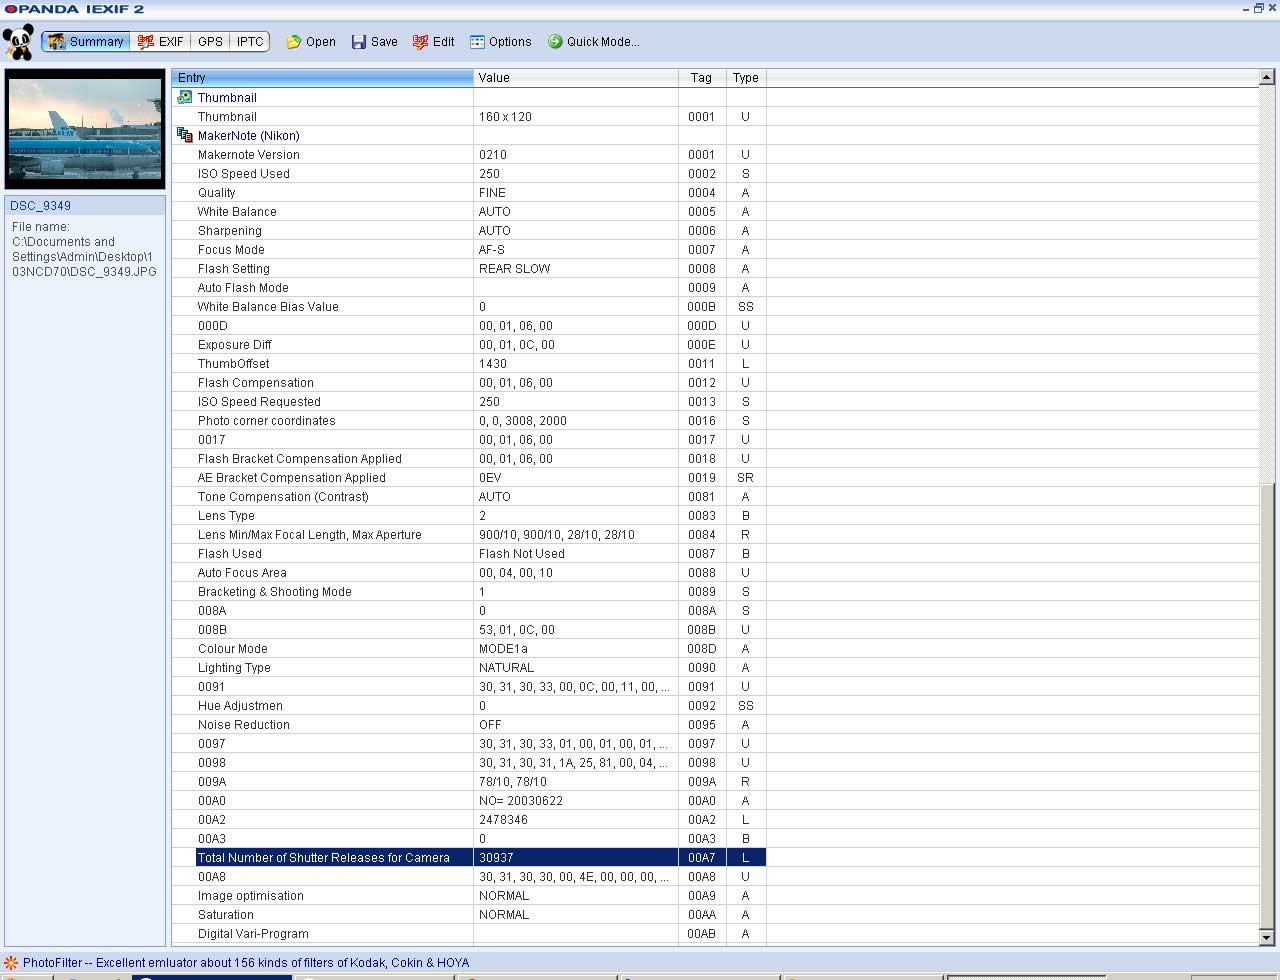Image resolution: width=1280 pixels, height=980 pixels.
Task: Click the Save floppy disk icon
Action: click(359, 42)
